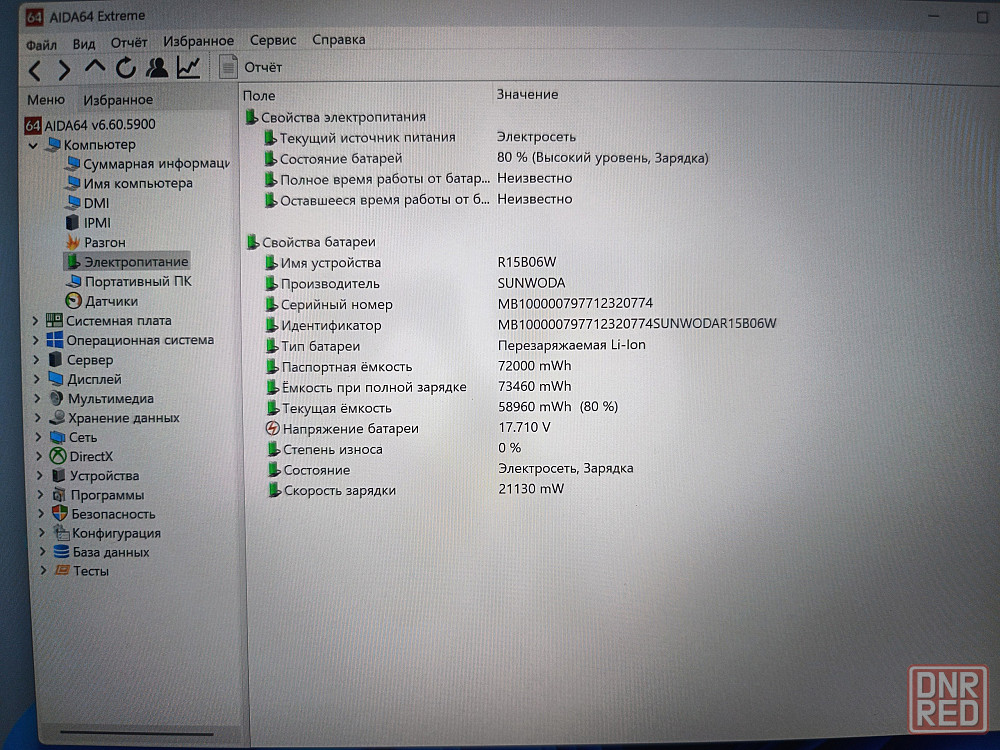Image resolution: width=1000 pixels, height=750 pixels.
Task: Click the Устройства tree icon
Action: 59,476
